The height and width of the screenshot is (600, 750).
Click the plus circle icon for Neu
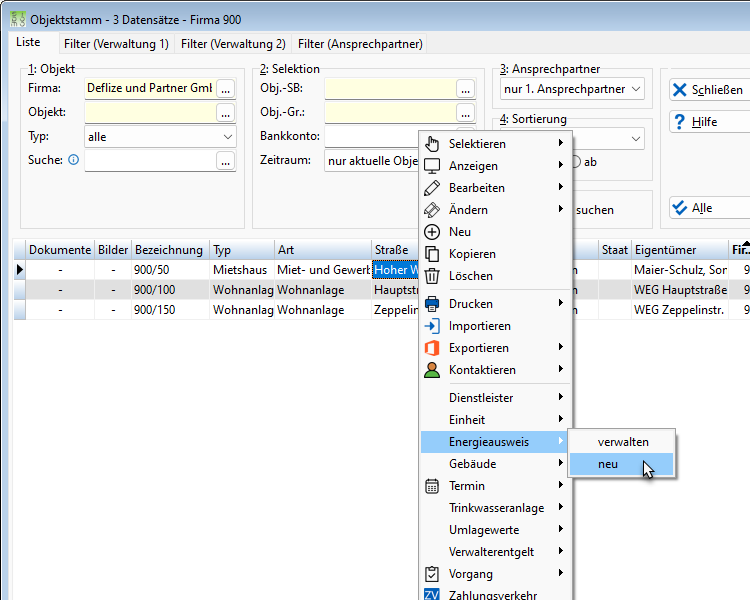click(432, 232)
